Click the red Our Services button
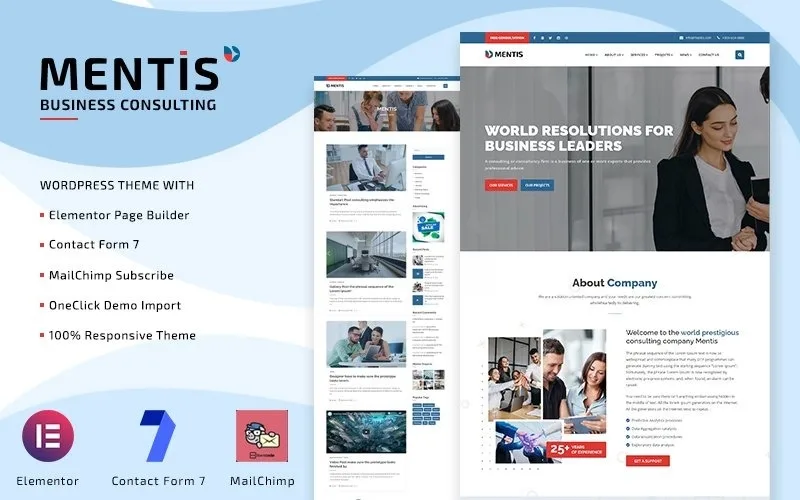This screenshot has height=500, width=800. pos(501,185)
